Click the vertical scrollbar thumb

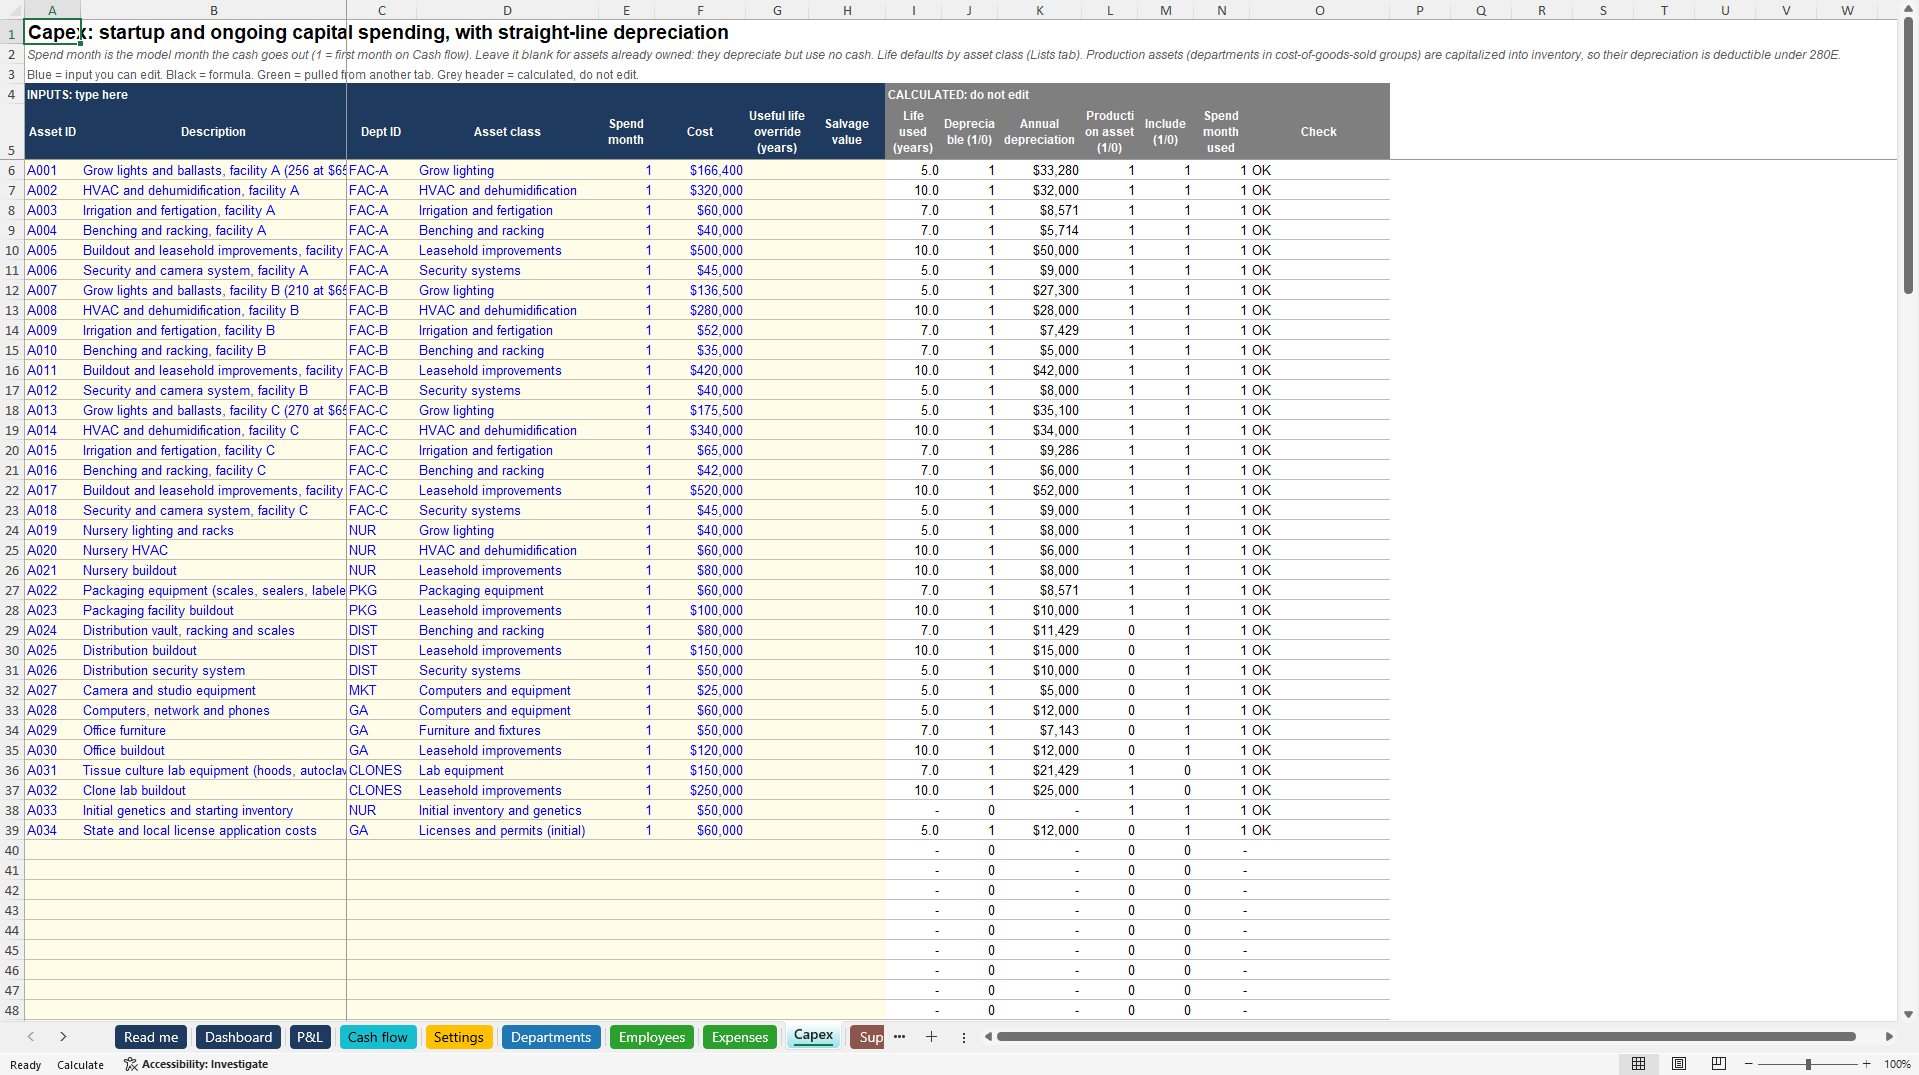click(x=1908, y=155)
